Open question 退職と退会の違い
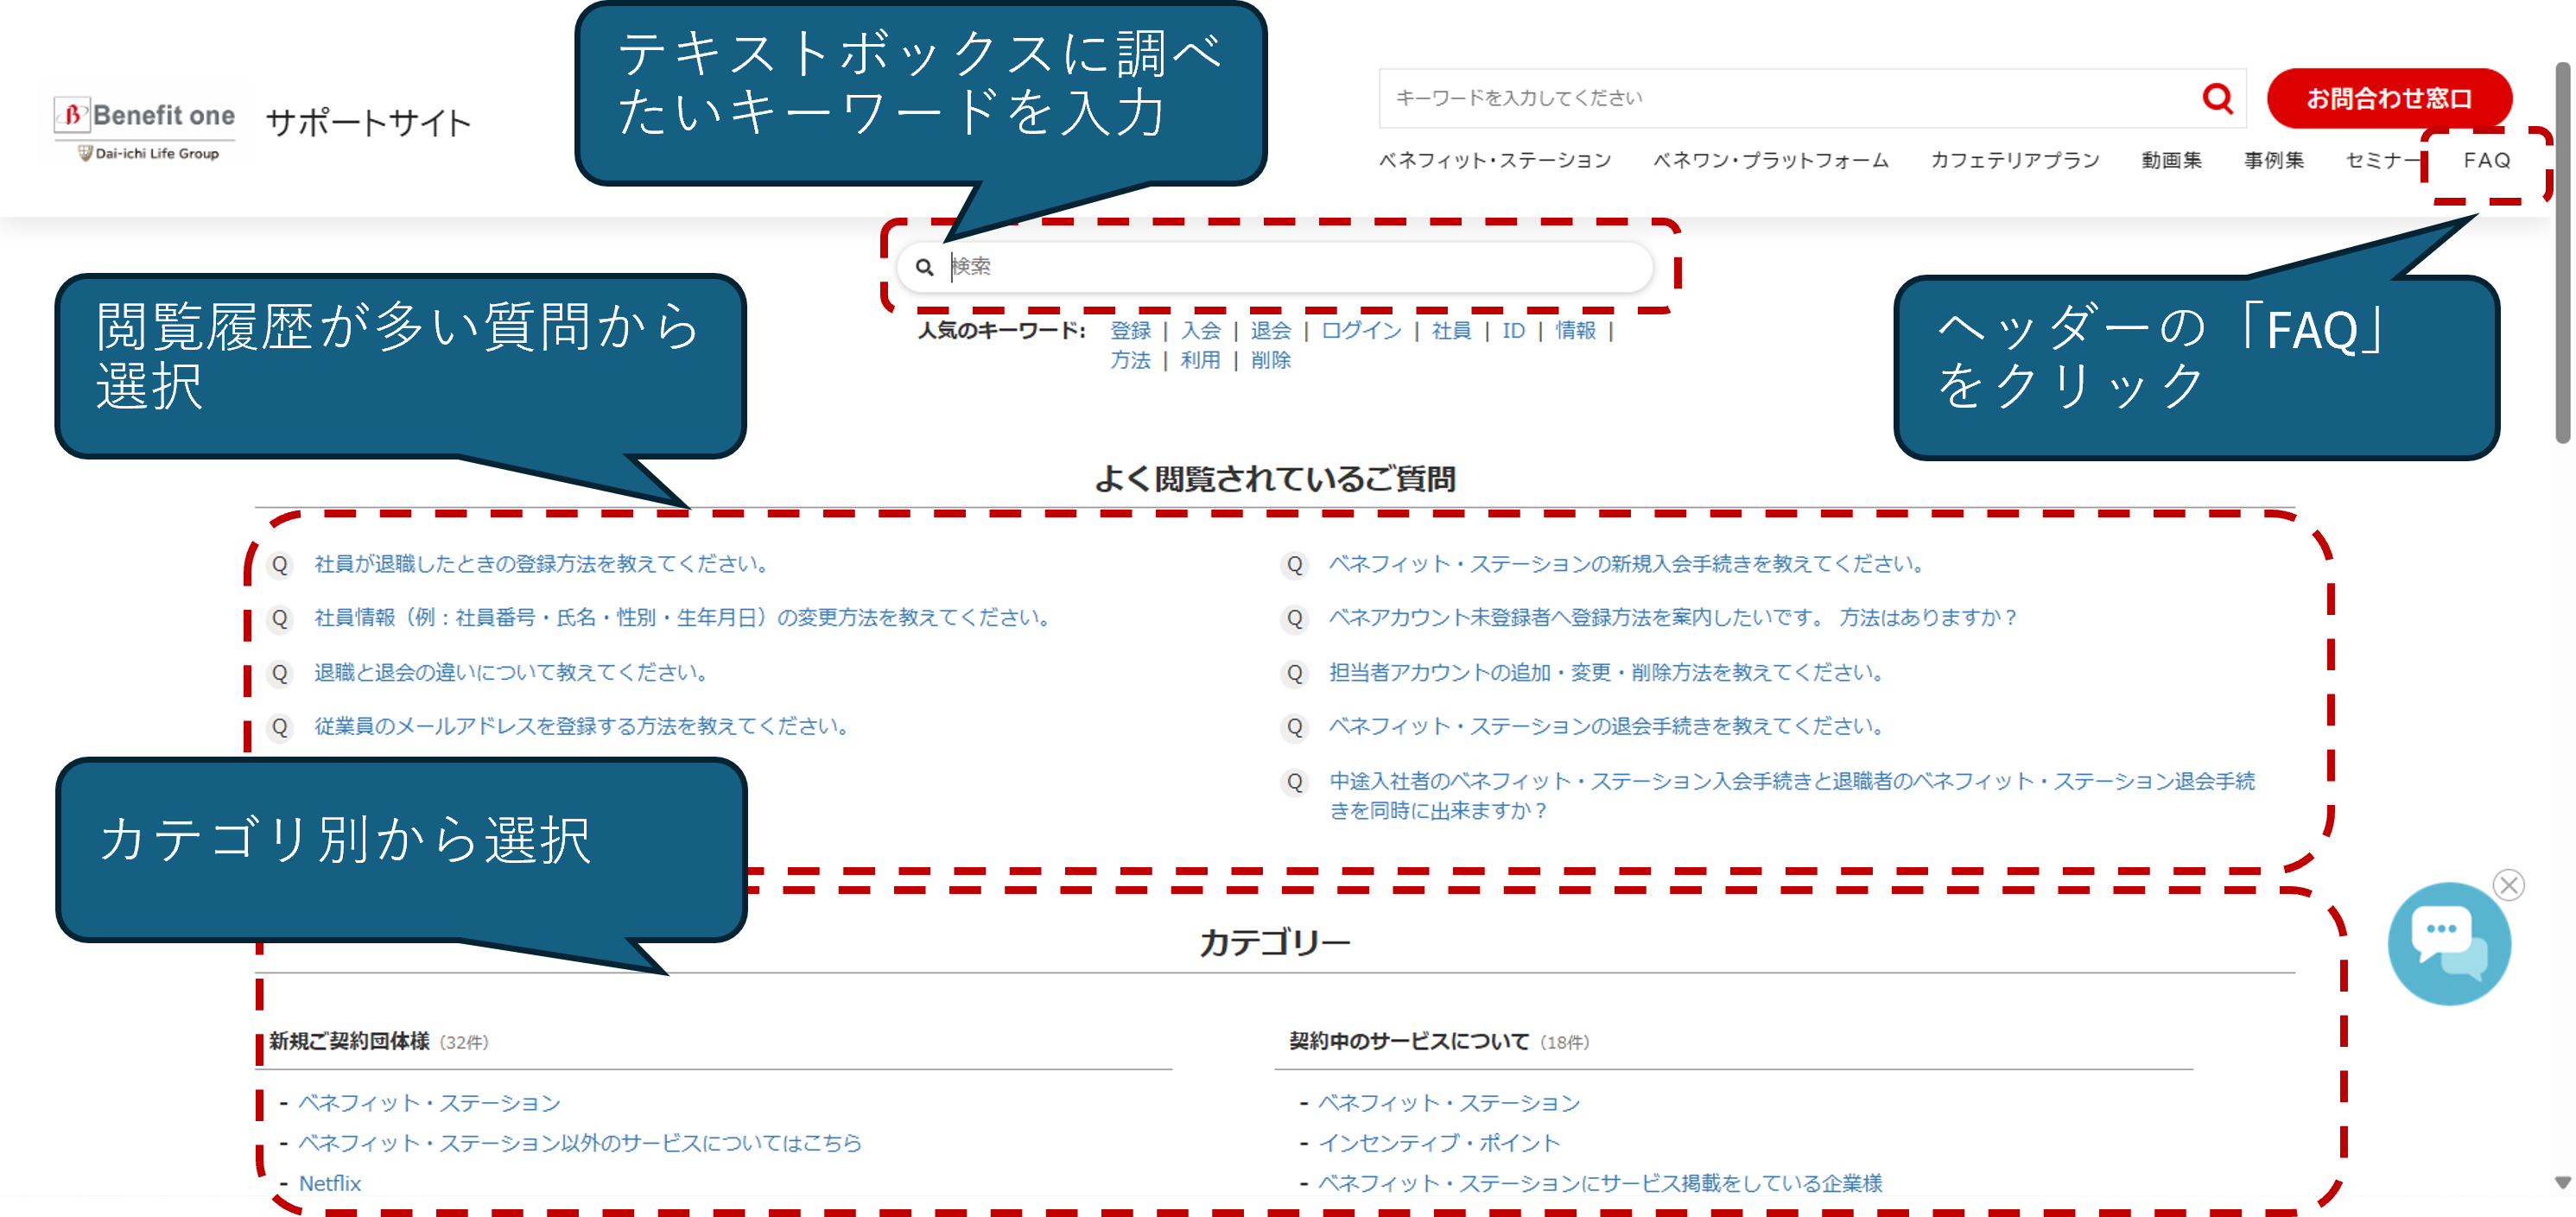The height and width of the screenshot is (1217, 2576). click(x=512, y=672)
